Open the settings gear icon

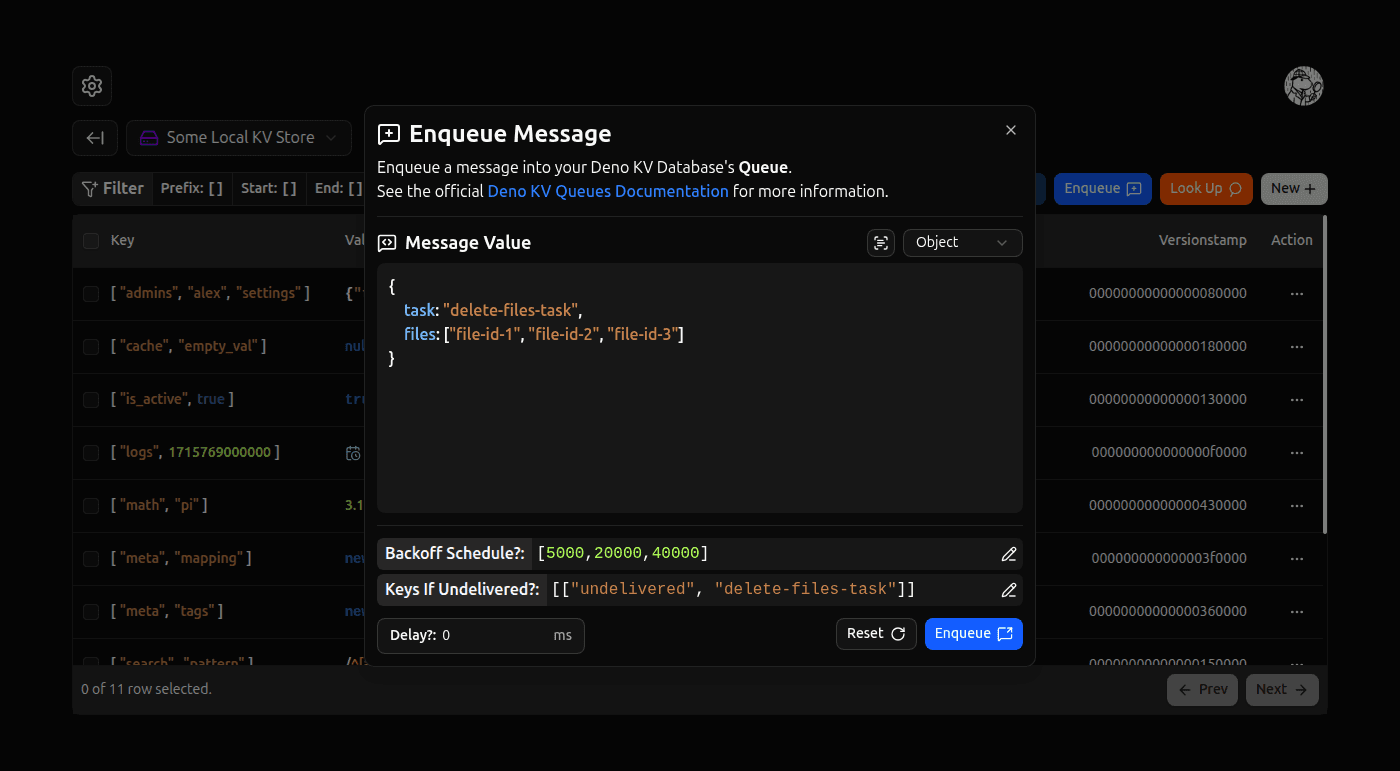[91, 86]
